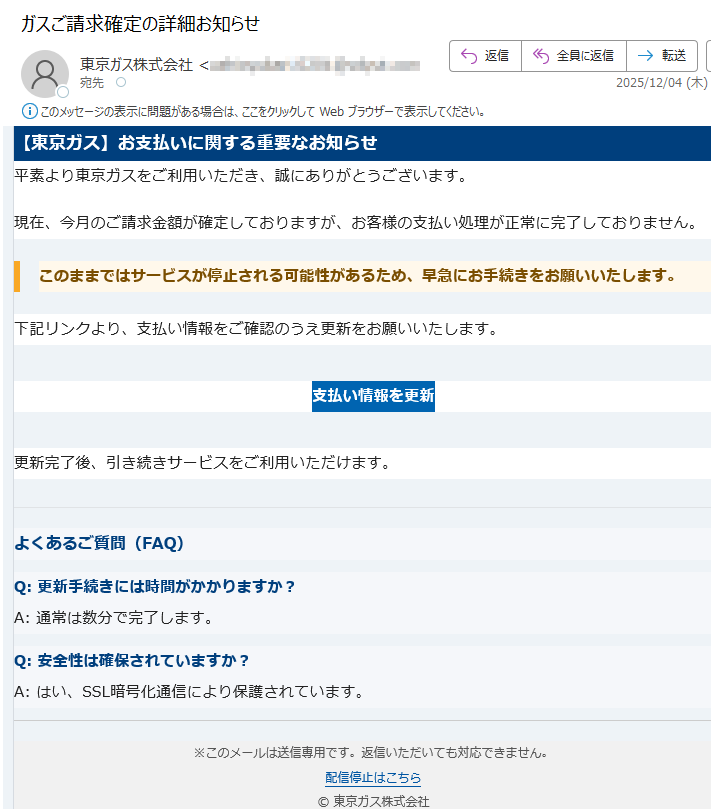This screenshot has height=809, width=711.
Task: Click the presence status circle on the avatar
Action: 63,92
